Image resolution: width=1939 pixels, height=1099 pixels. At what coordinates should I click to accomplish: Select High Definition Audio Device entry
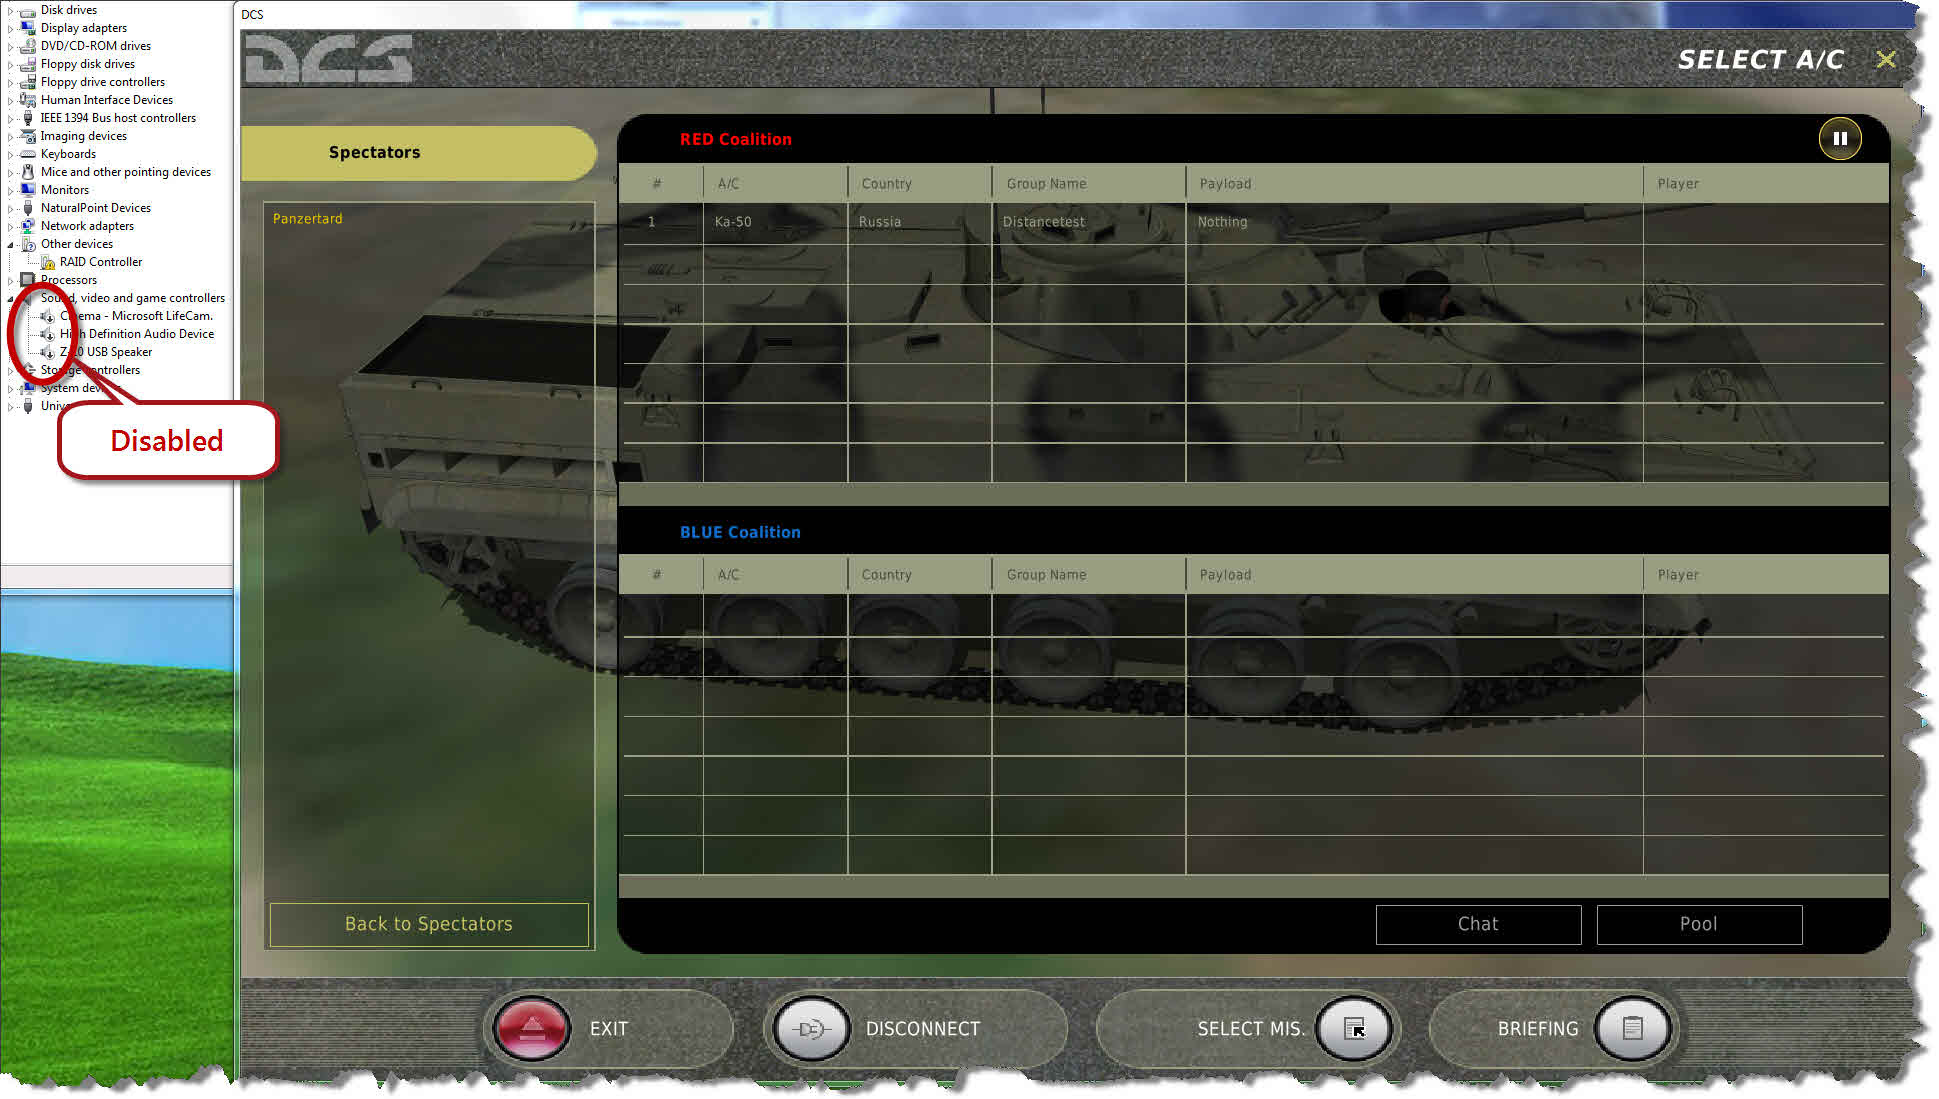pyautogui.click(x=137, y=334)
